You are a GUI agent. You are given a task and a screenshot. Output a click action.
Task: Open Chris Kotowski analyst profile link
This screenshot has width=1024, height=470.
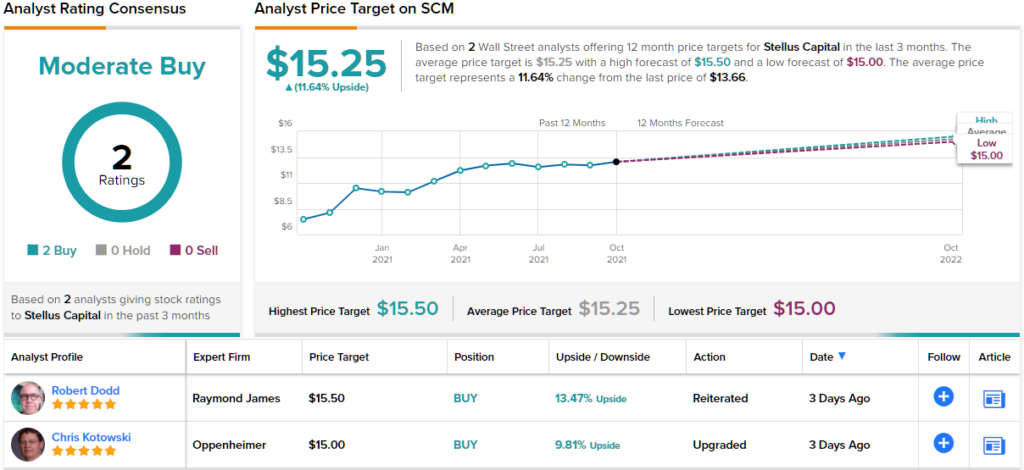tap(91, 436)
